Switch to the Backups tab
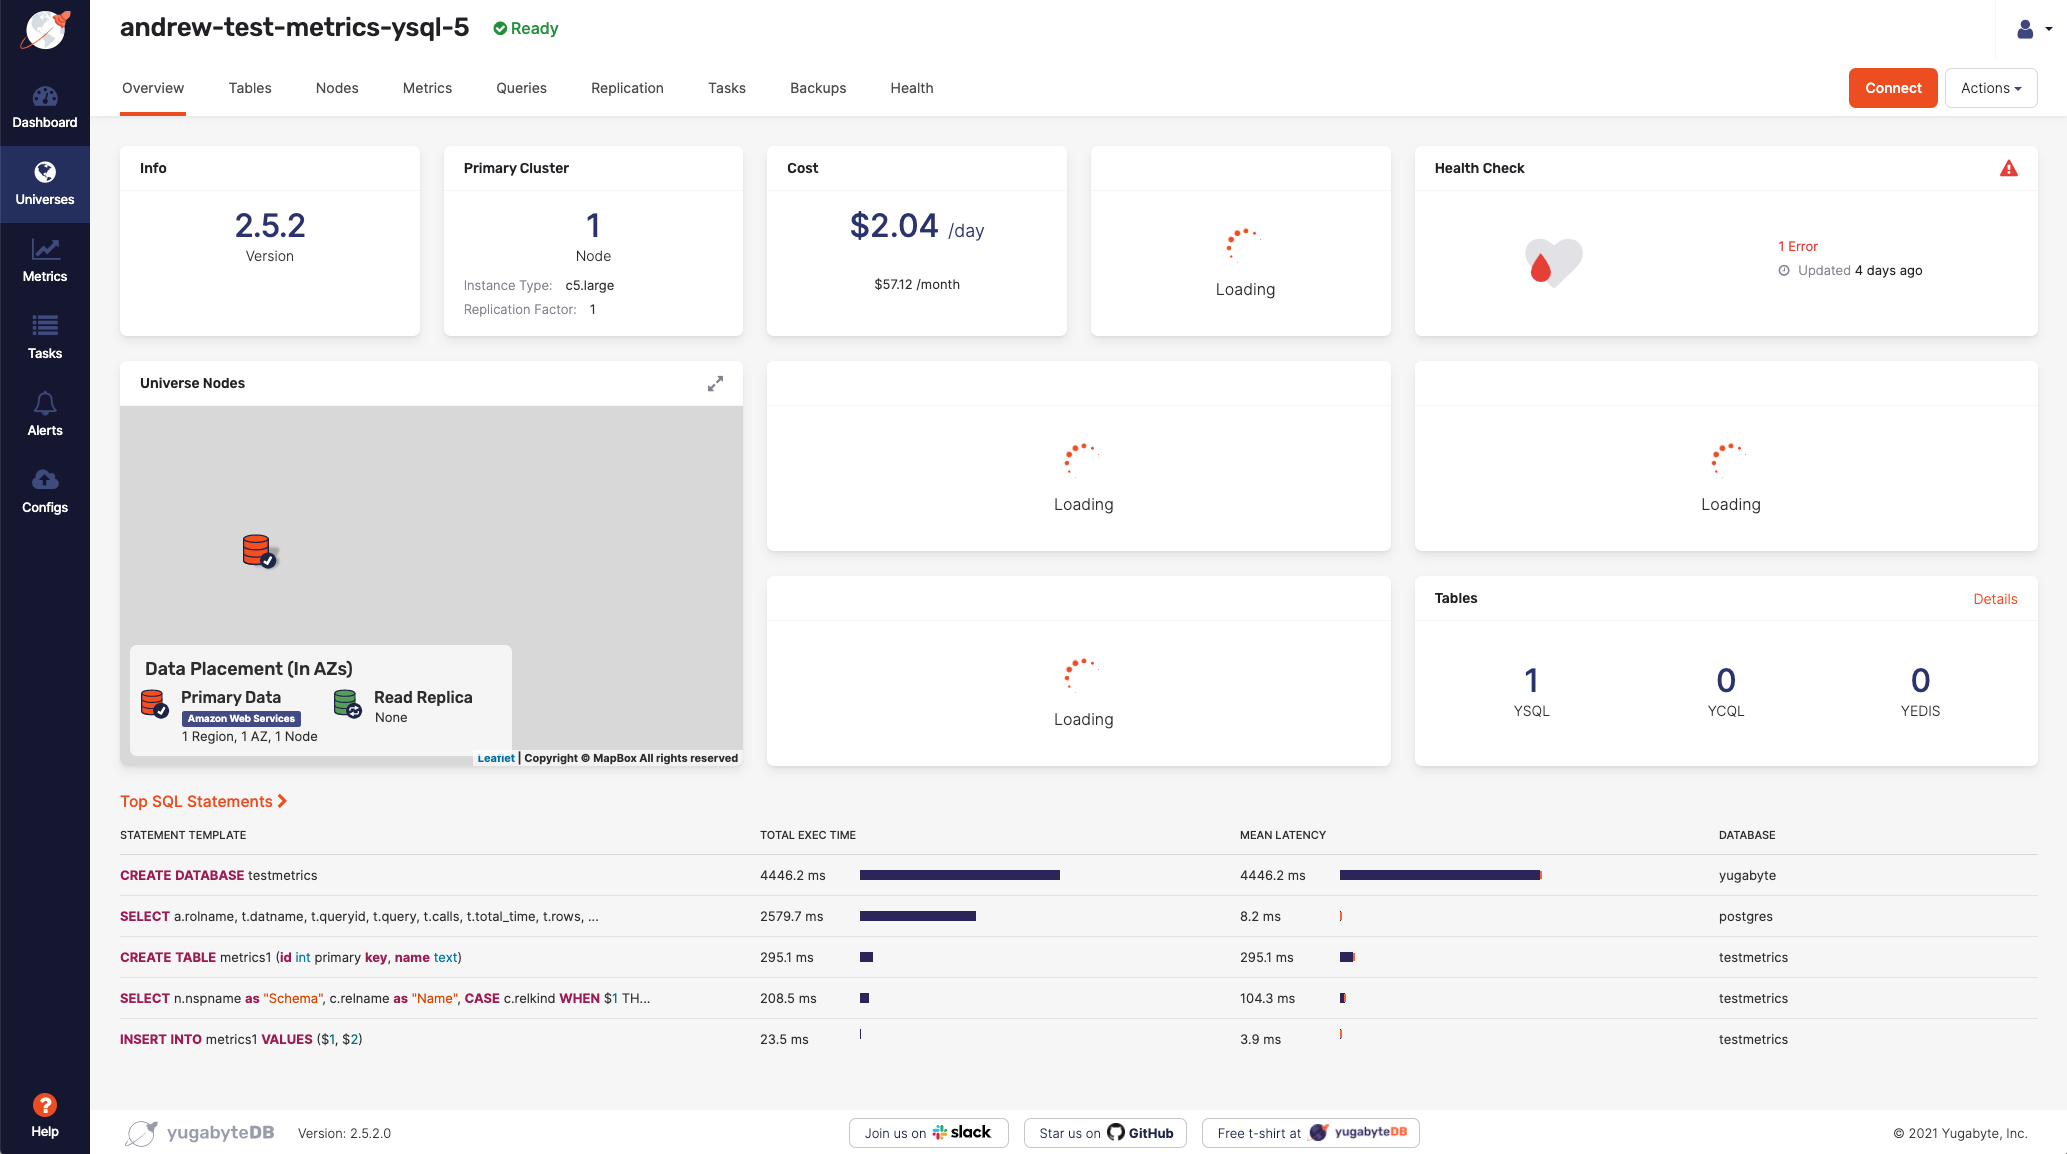The image size is (2067, 1154). point(817,88)
